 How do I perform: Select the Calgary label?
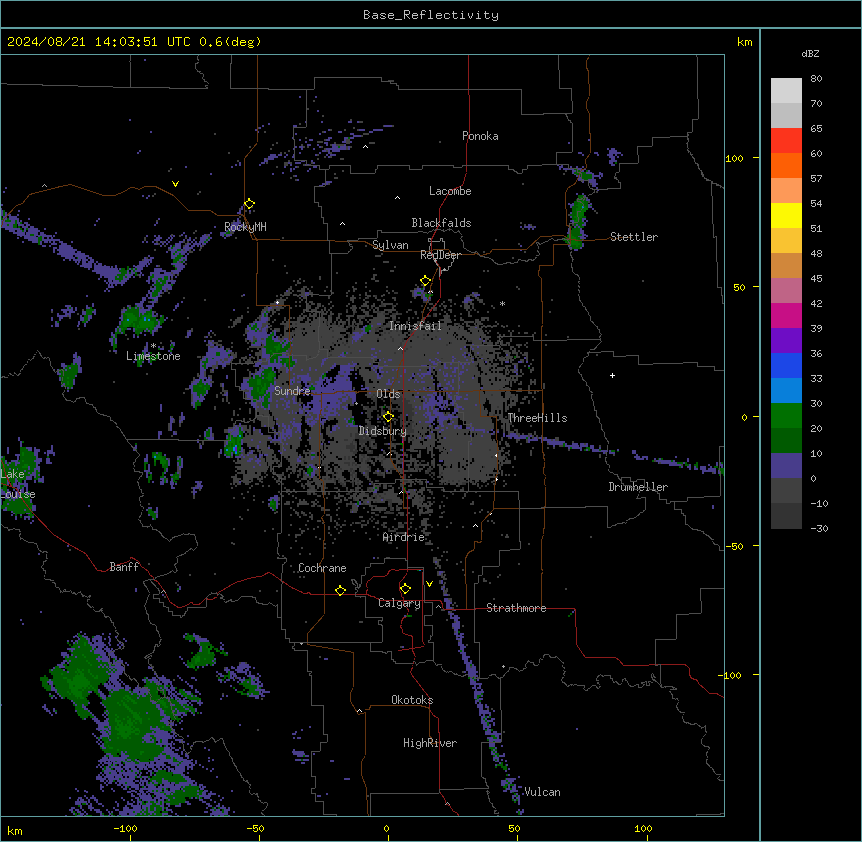click(399, 603)
